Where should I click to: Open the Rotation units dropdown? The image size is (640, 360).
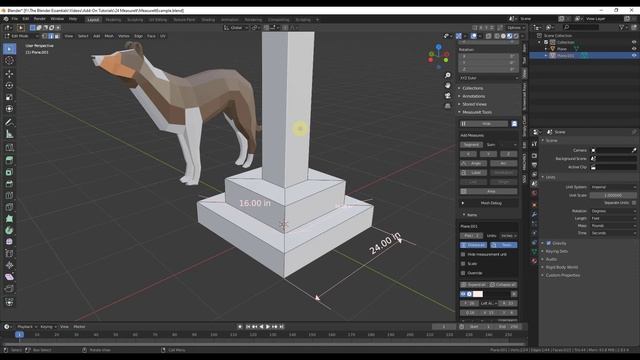[613, 211]
